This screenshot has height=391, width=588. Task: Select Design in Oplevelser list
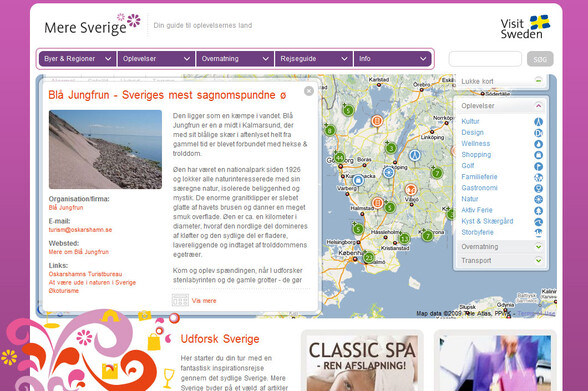(x=472, y=133)
